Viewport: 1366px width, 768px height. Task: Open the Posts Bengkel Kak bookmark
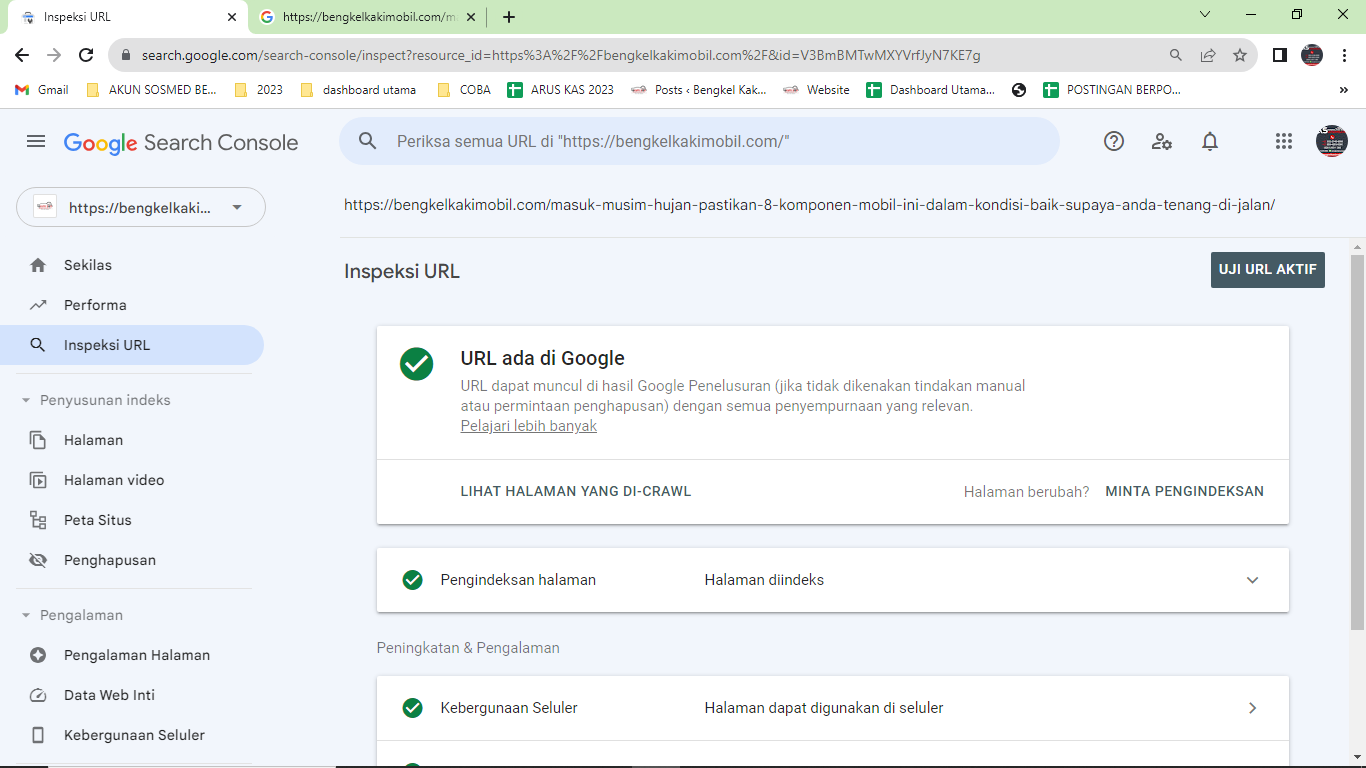point(699,90)
